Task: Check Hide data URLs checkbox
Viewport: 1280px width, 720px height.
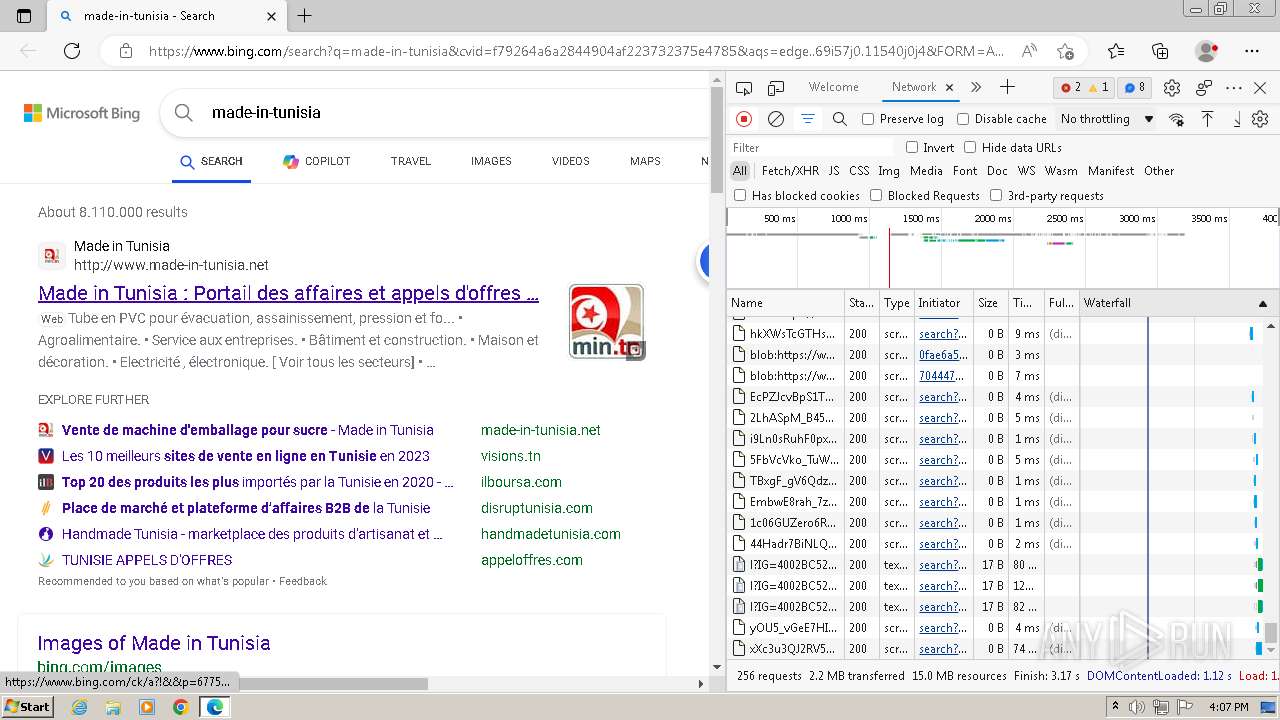Action: coord(970,147)
